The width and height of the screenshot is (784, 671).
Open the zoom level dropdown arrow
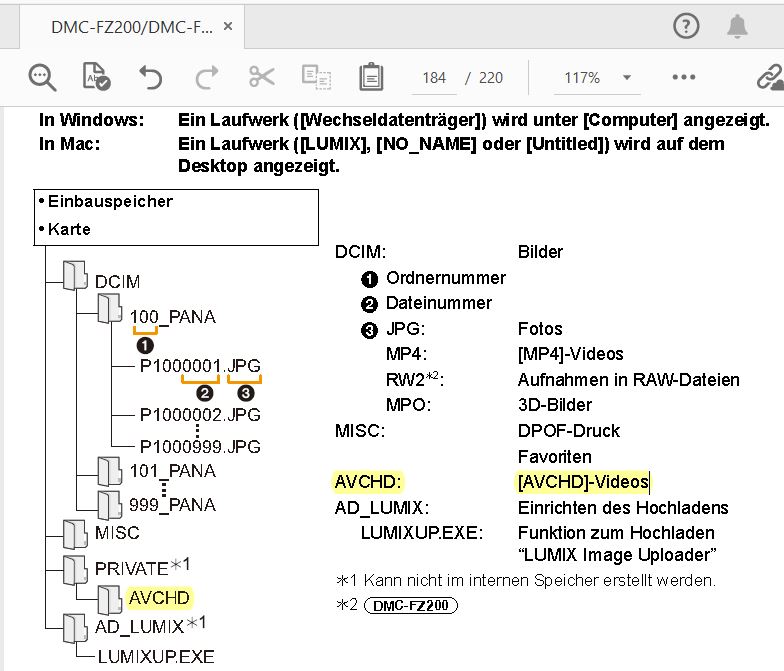[627, 78]
